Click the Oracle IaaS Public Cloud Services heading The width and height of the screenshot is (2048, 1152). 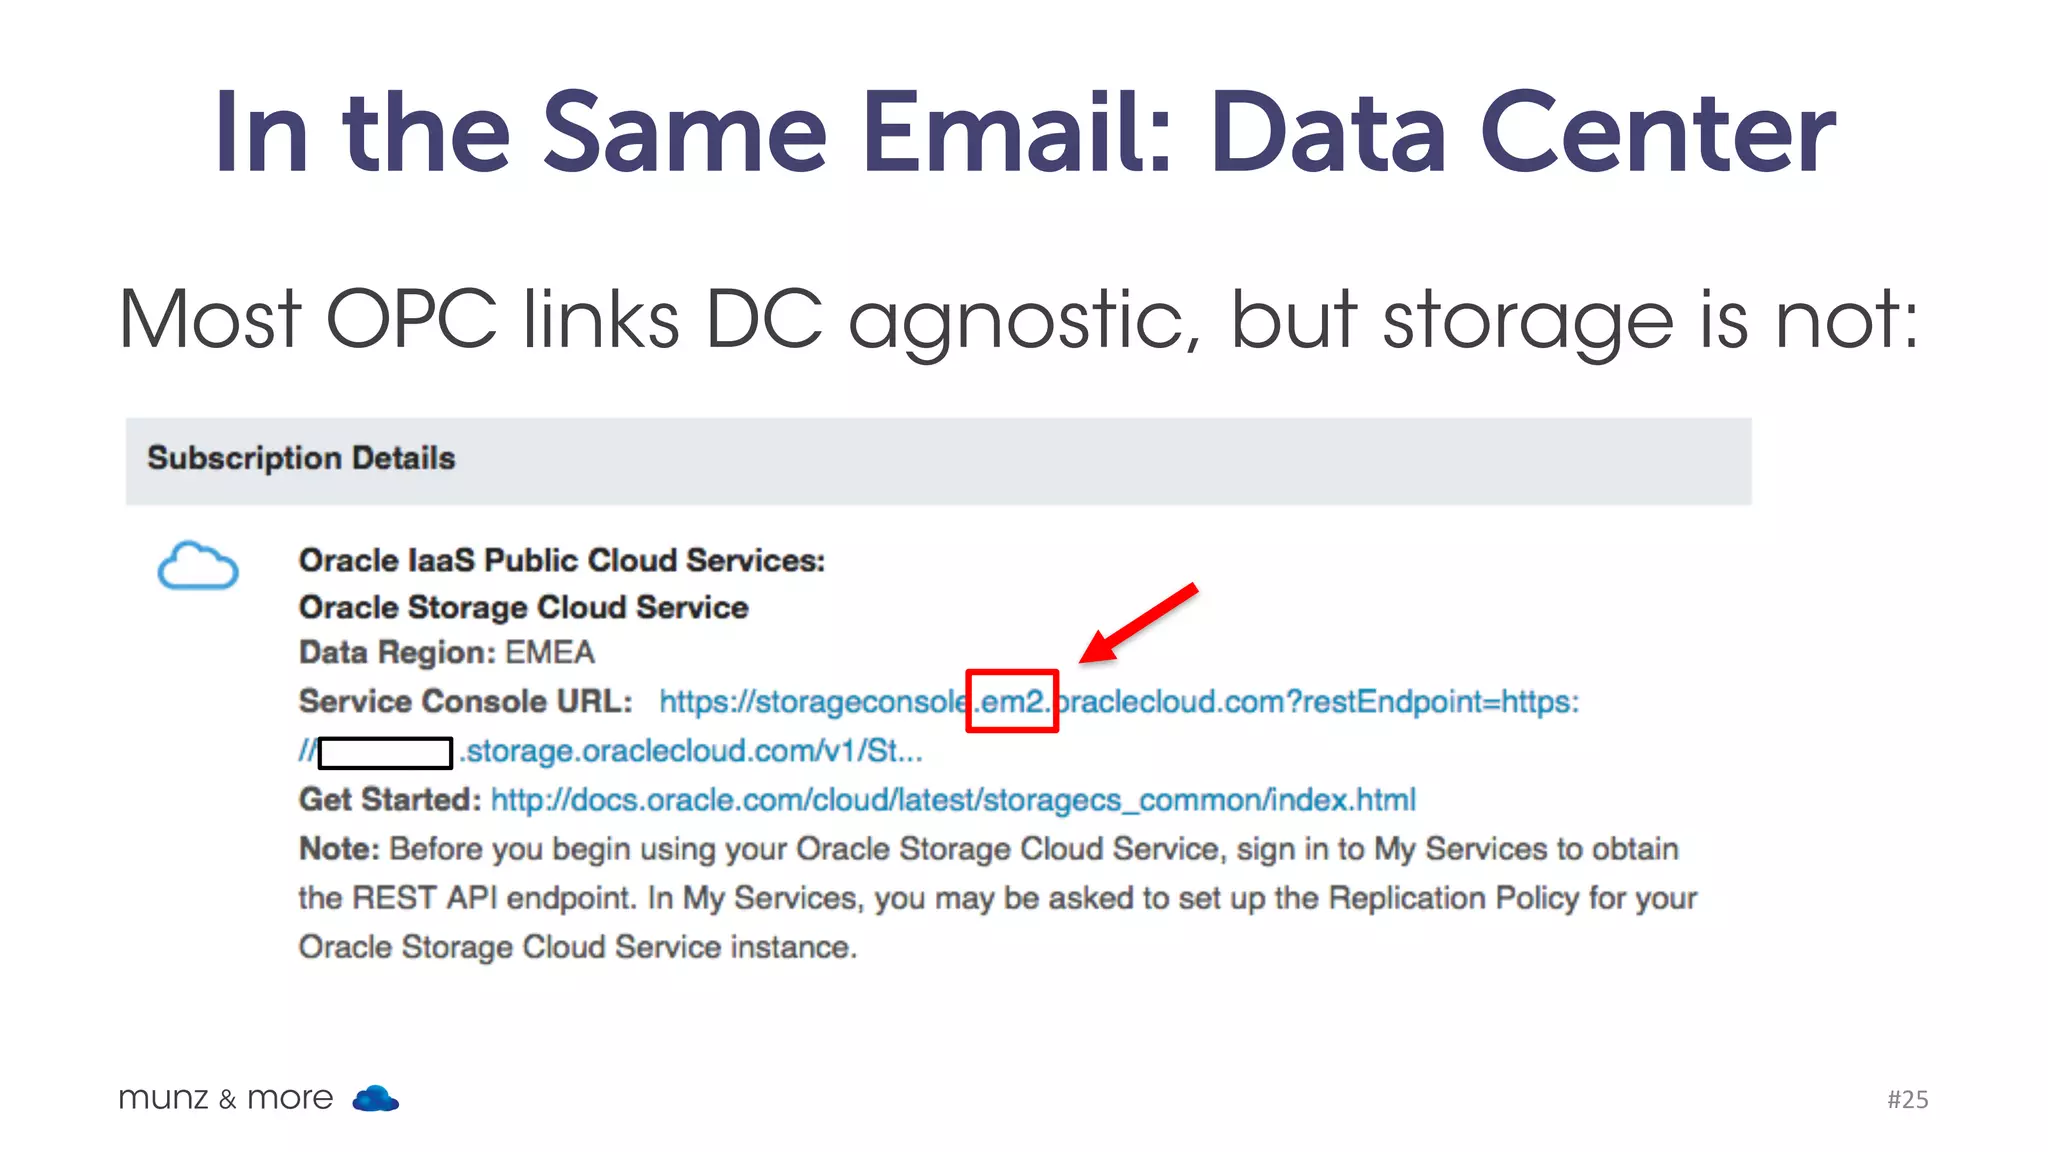(x=562, y=560)
